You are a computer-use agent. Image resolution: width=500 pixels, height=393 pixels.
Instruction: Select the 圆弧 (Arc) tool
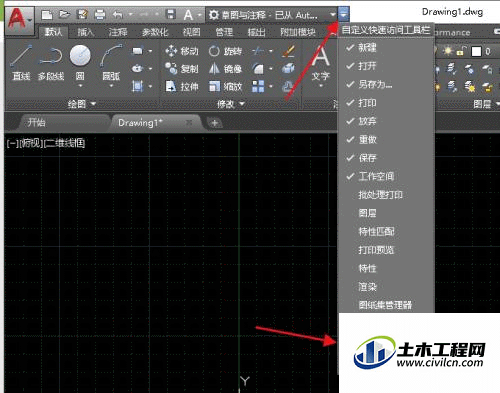(x=111, y=63)
